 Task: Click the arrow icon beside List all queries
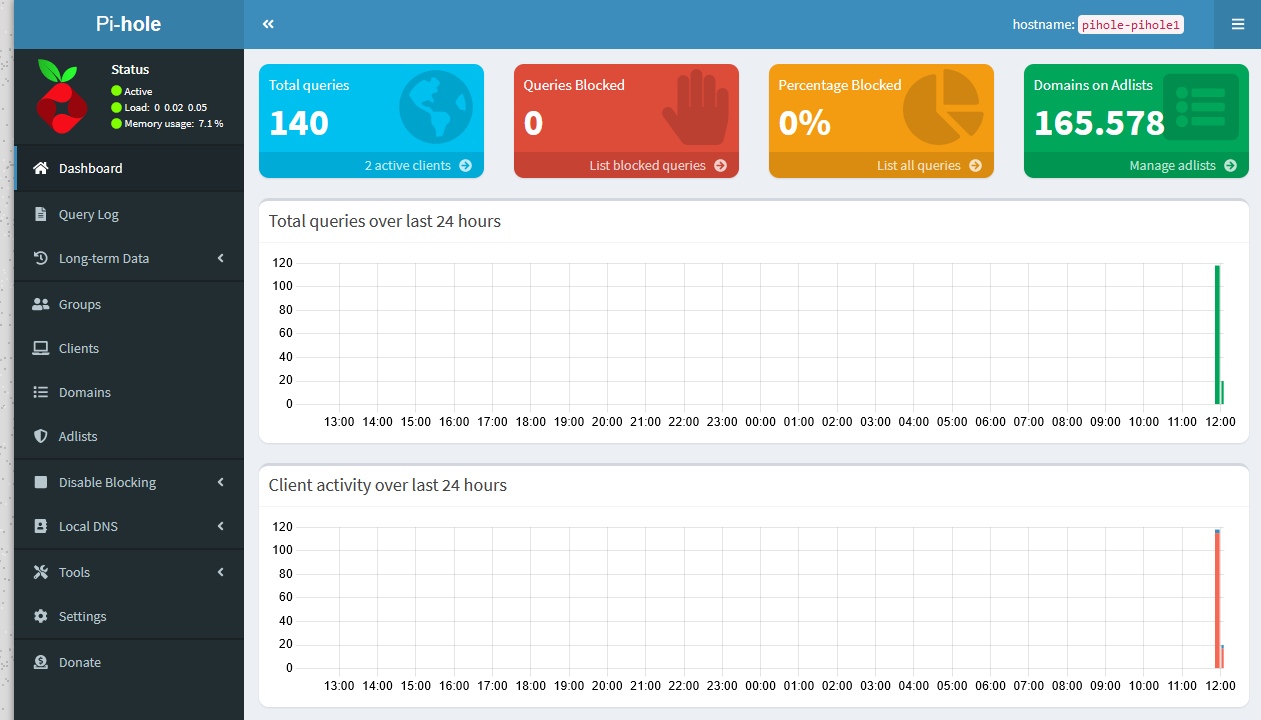[x=975, y=166]
